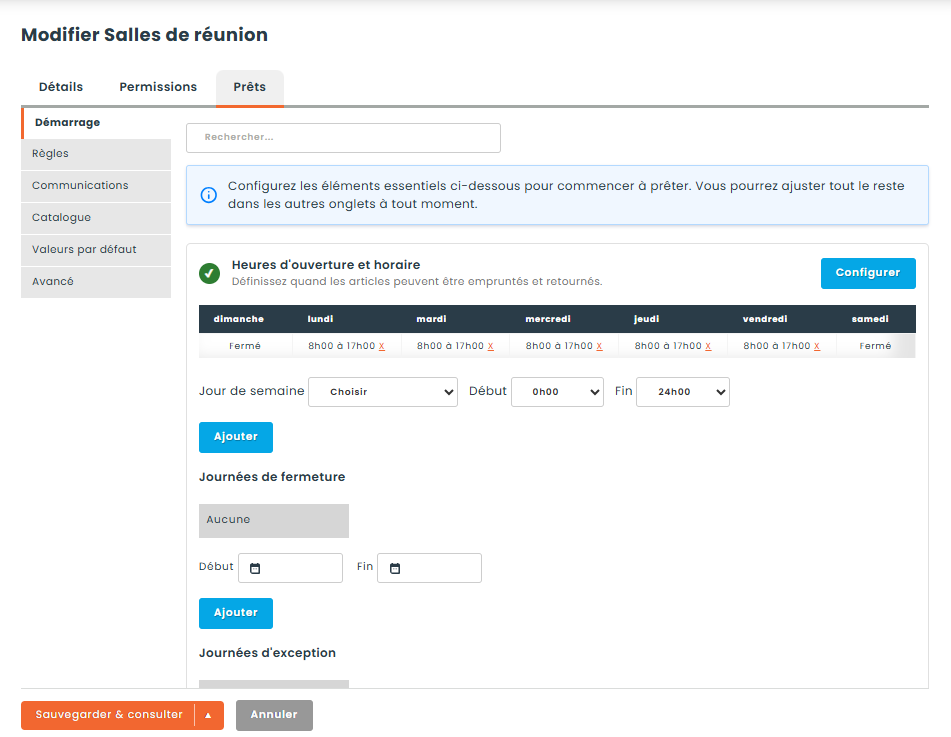Image resolution: width=951 pixels, height=737 pixels.
Task: Open the Jour de semaine dropdown
Action: (x=383, y=392)
